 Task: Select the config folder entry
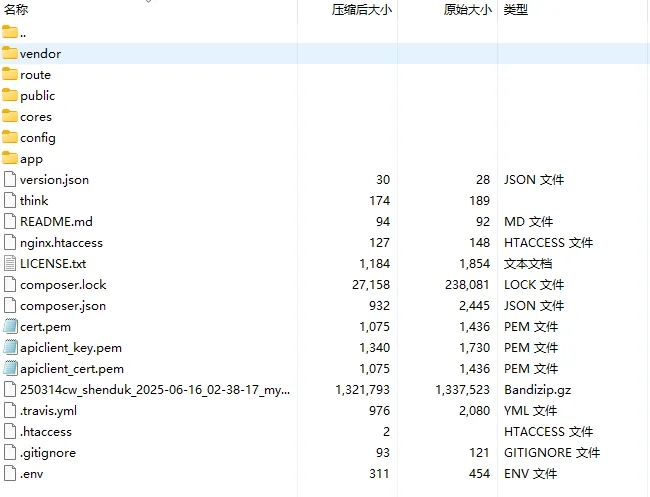(x=37, y=138)
